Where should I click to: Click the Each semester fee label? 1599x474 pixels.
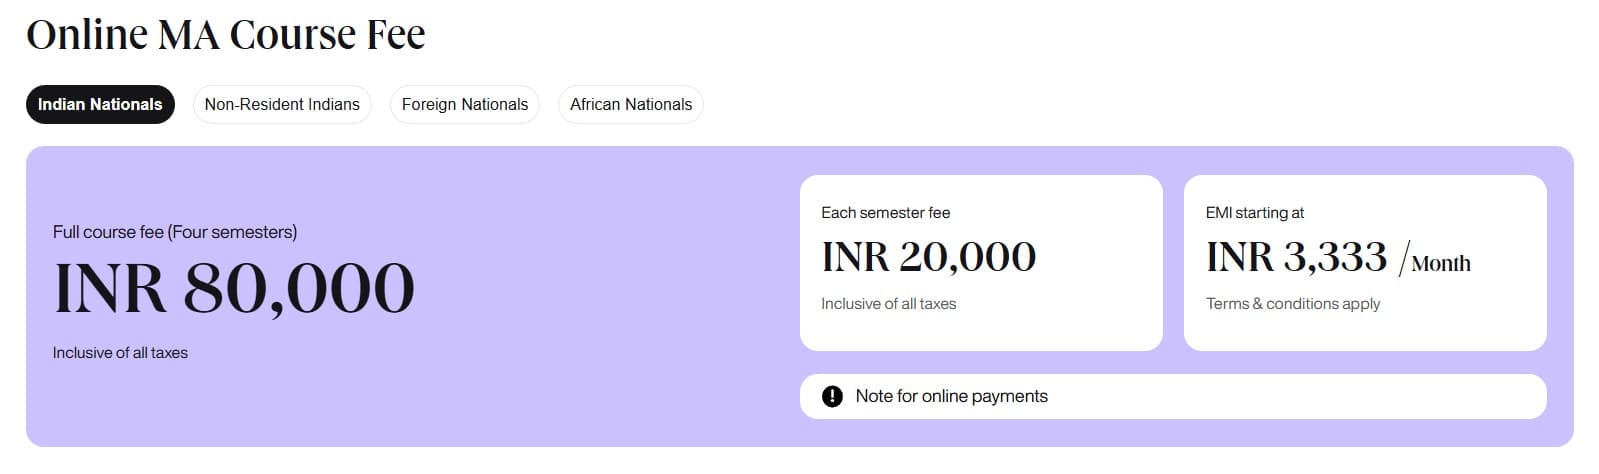[x=885, y=212]
